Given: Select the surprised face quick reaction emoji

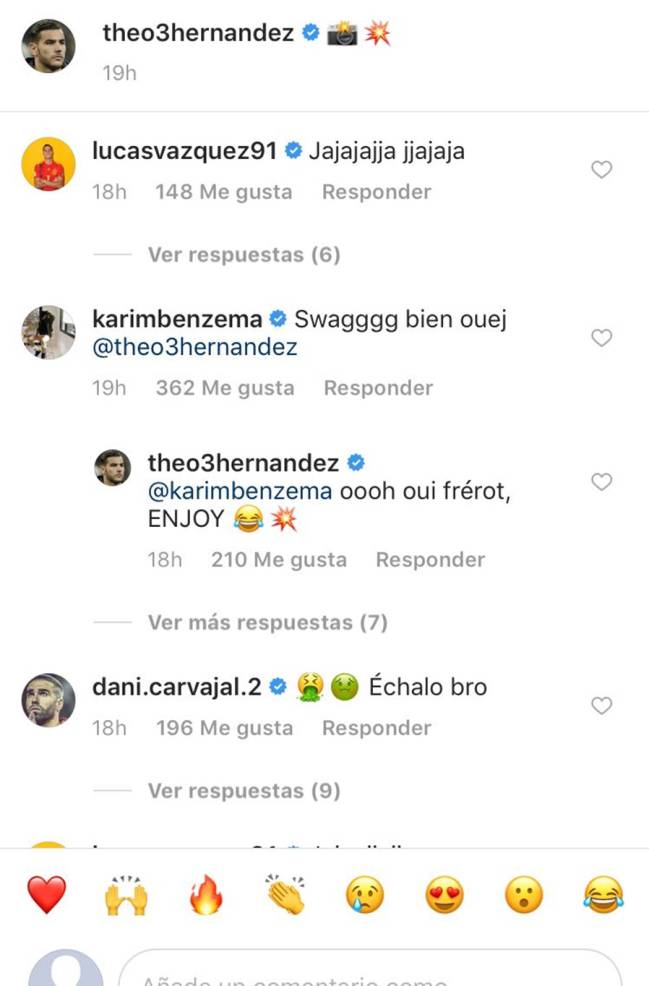Looking at the screenshot, I should [524, 894].
